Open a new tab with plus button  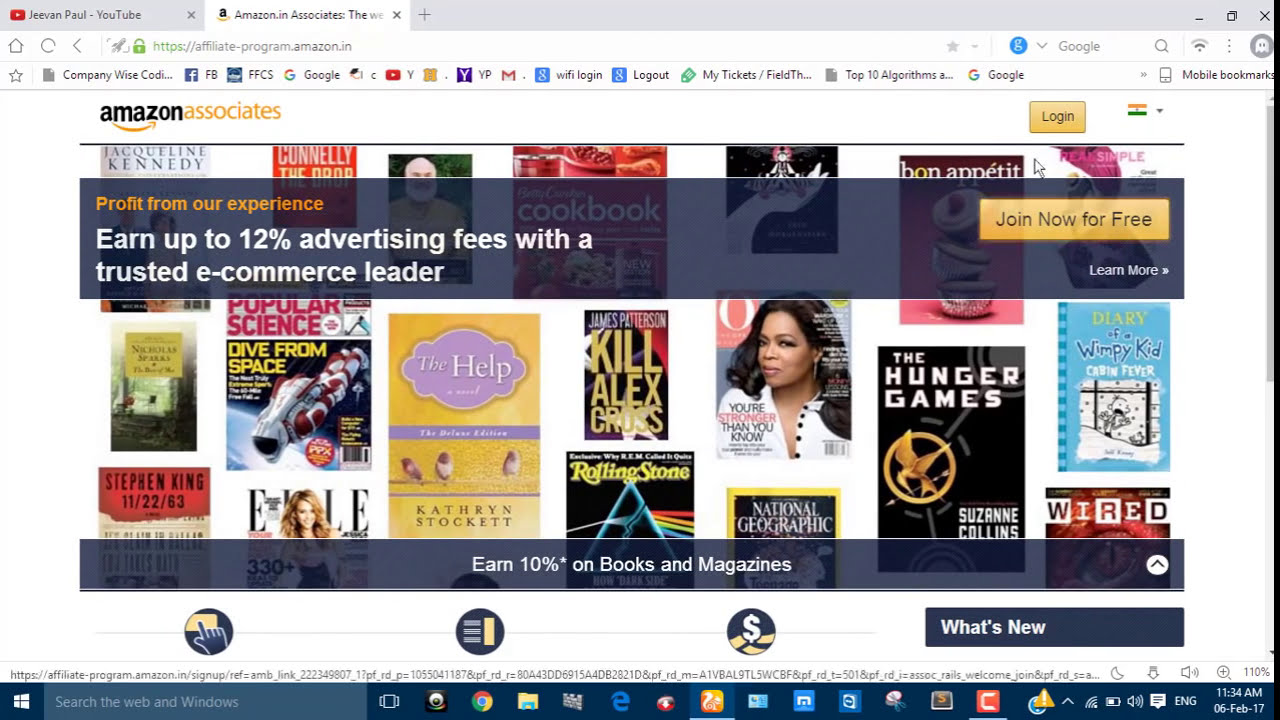[425, 15]
